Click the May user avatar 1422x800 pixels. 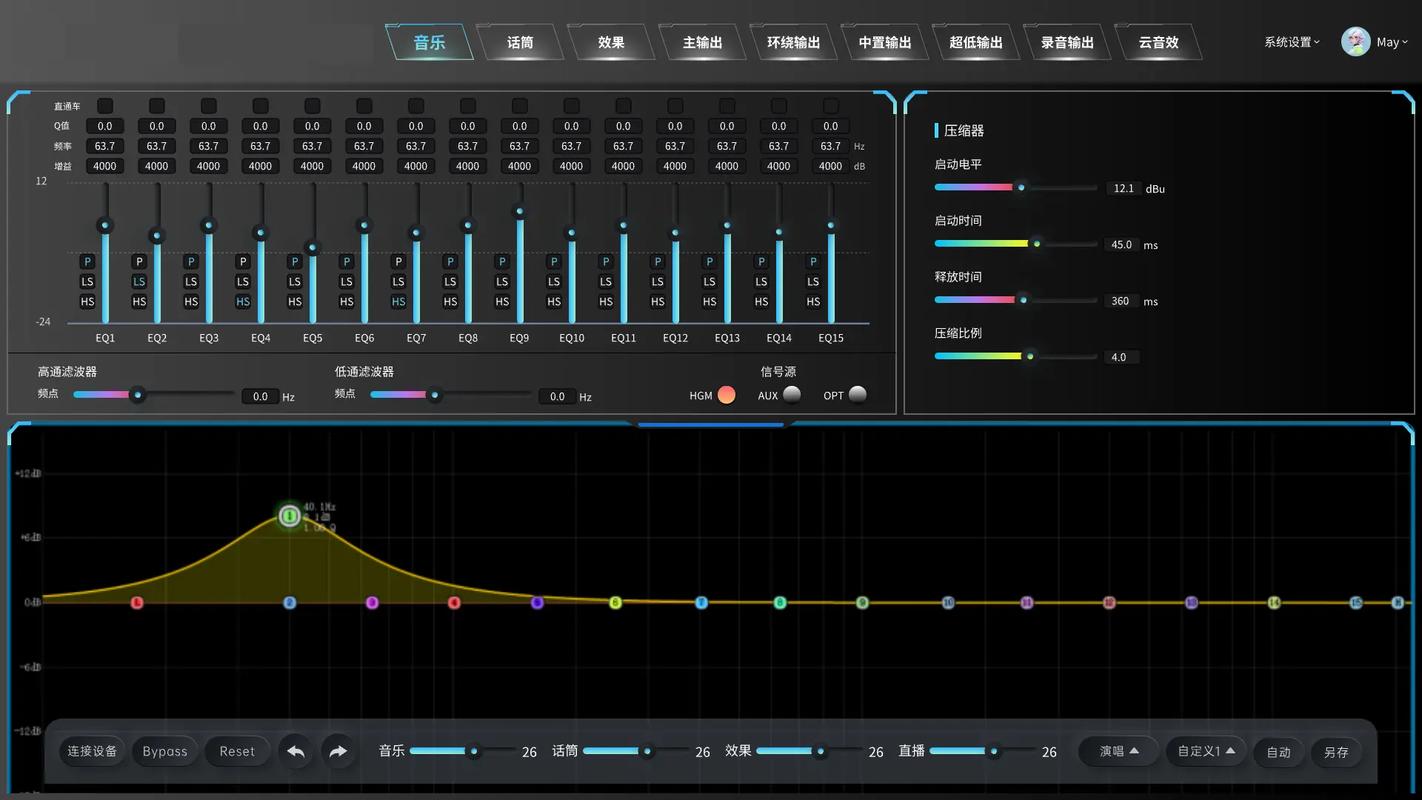[1355, 42]
